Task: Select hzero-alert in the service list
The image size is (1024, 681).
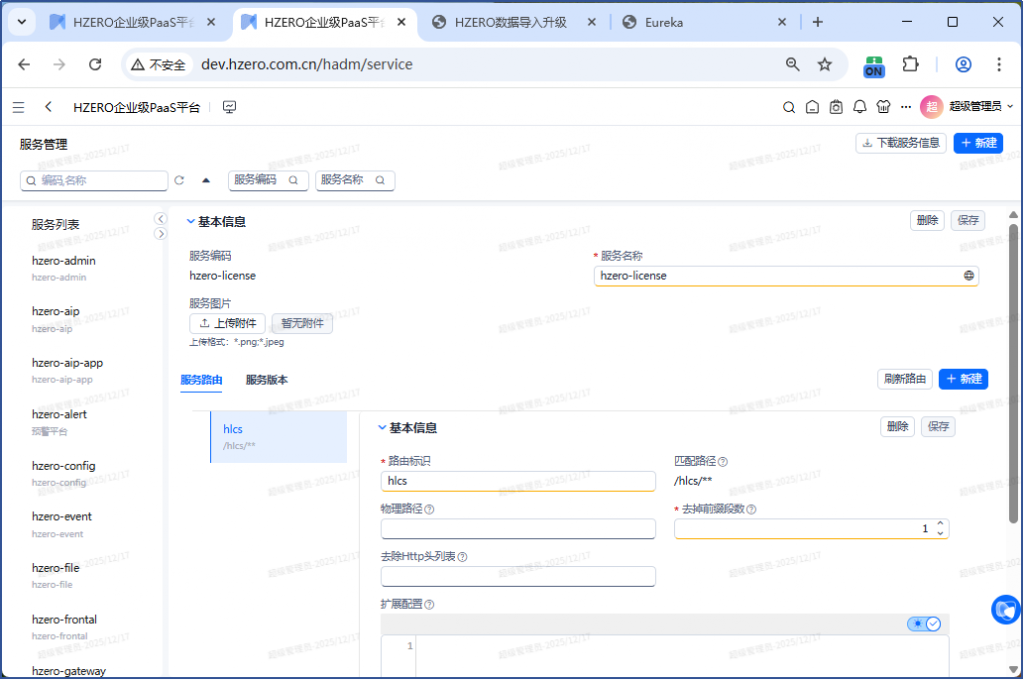Action: pyautogui.click(x=59, y=414)
